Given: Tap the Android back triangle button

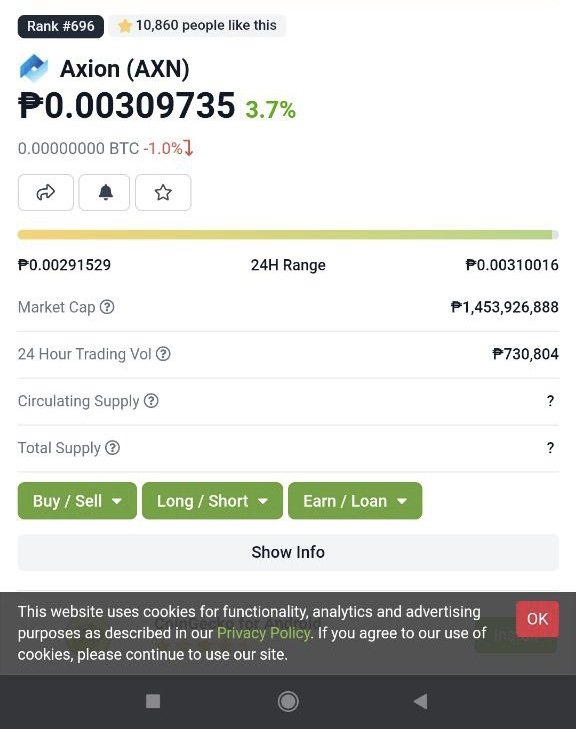Looking at the screenshot, I should [421, 701].
